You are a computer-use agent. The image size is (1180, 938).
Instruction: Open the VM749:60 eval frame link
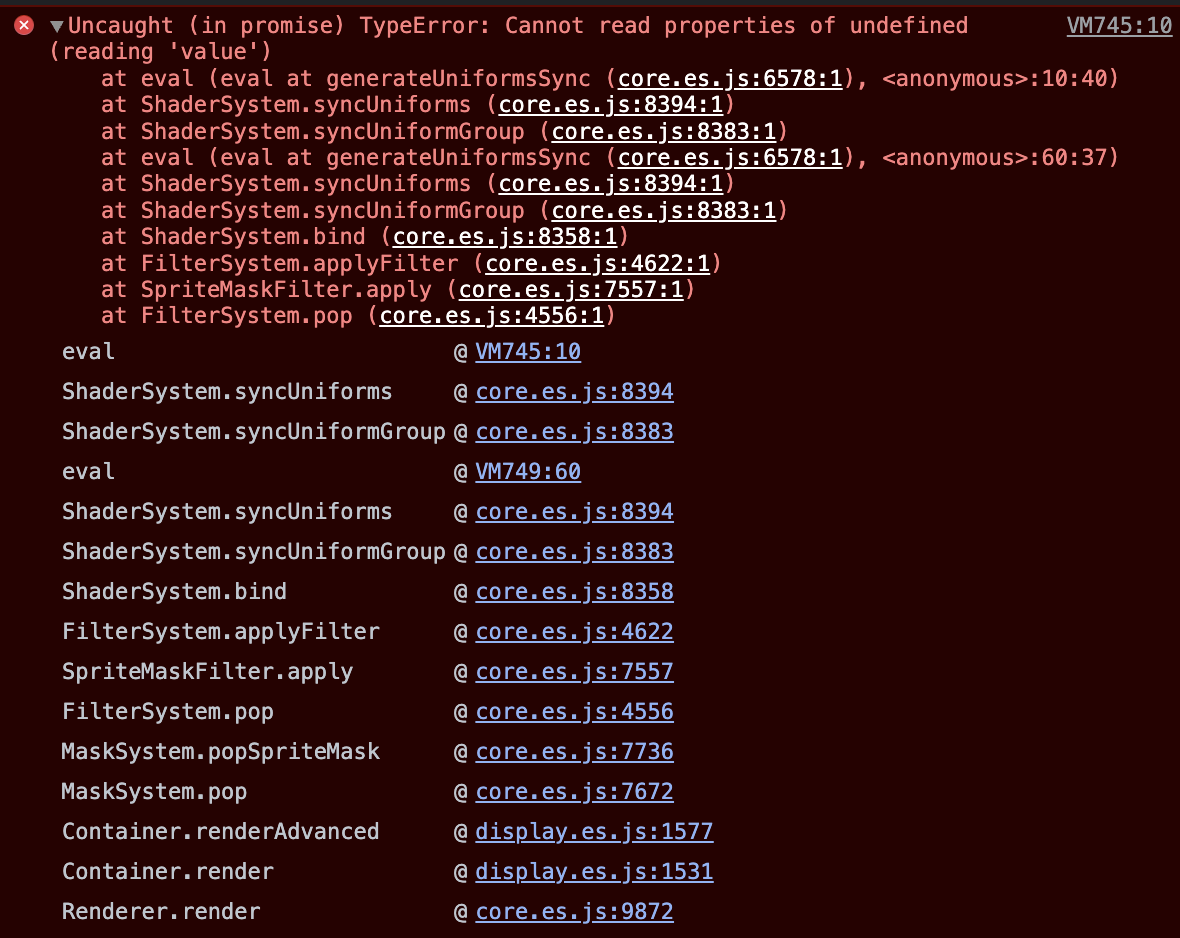click(528, 471)
